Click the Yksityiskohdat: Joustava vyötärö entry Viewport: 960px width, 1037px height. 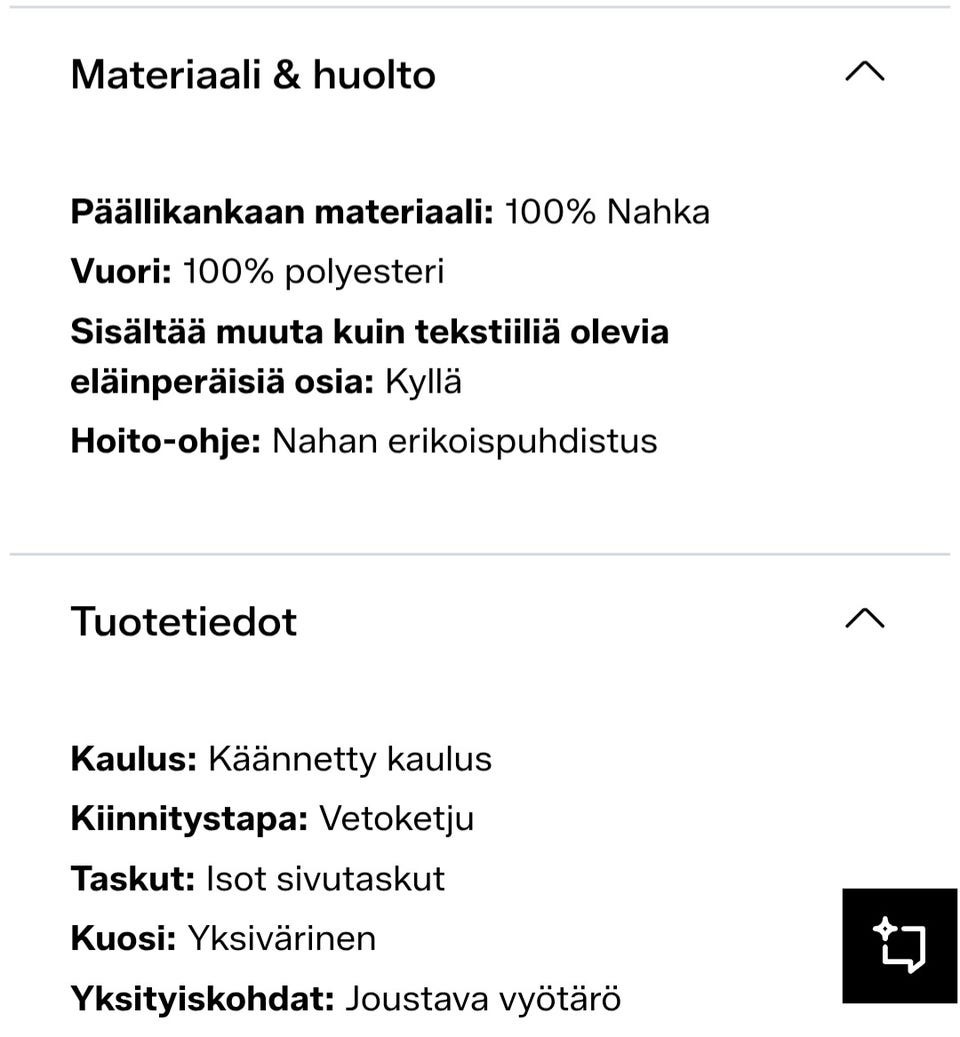tap(346, 997)
